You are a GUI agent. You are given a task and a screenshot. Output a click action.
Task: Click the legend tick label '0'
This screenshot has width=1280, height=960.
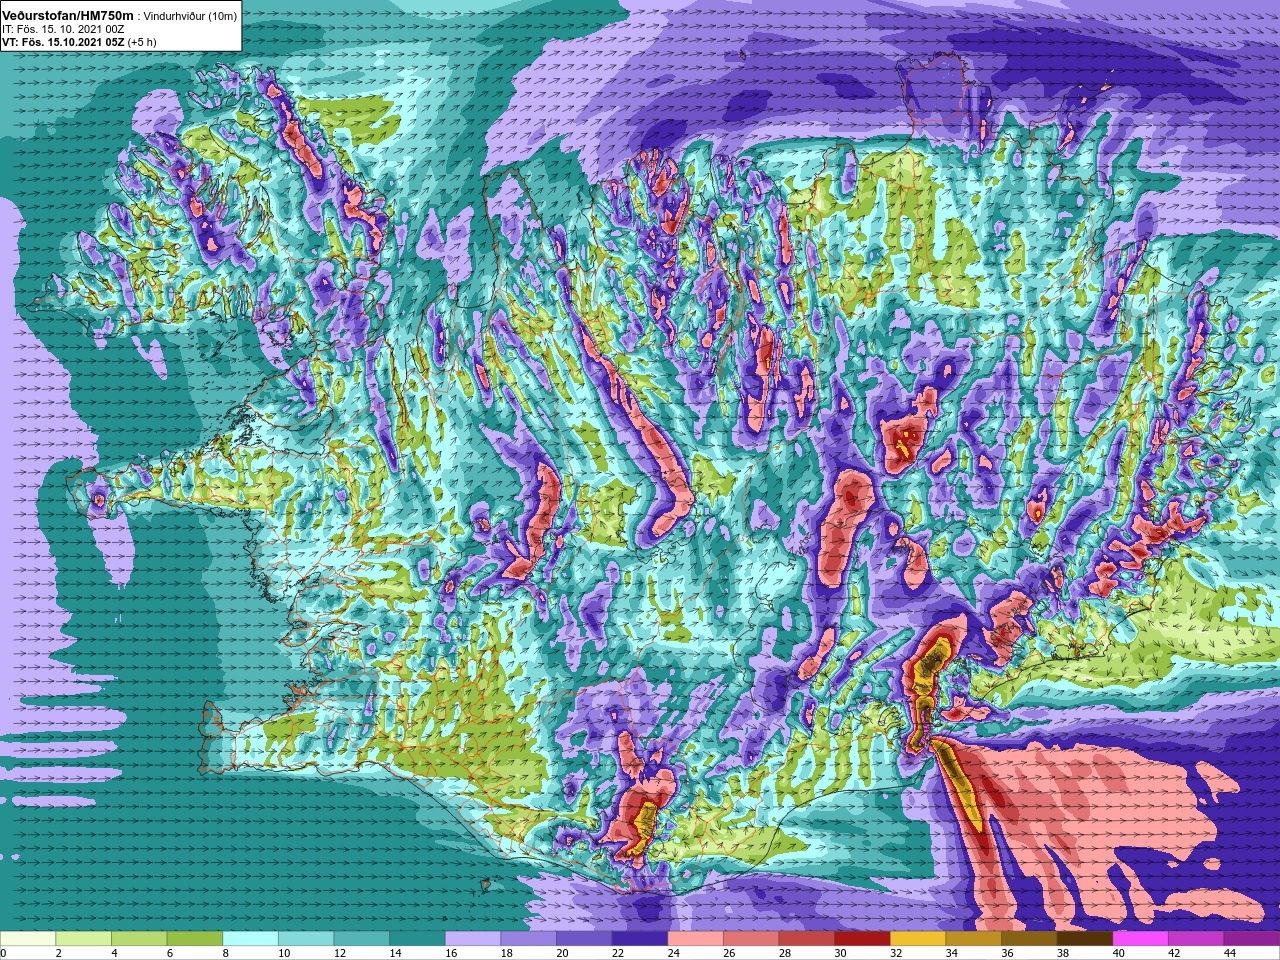[3, 953]
